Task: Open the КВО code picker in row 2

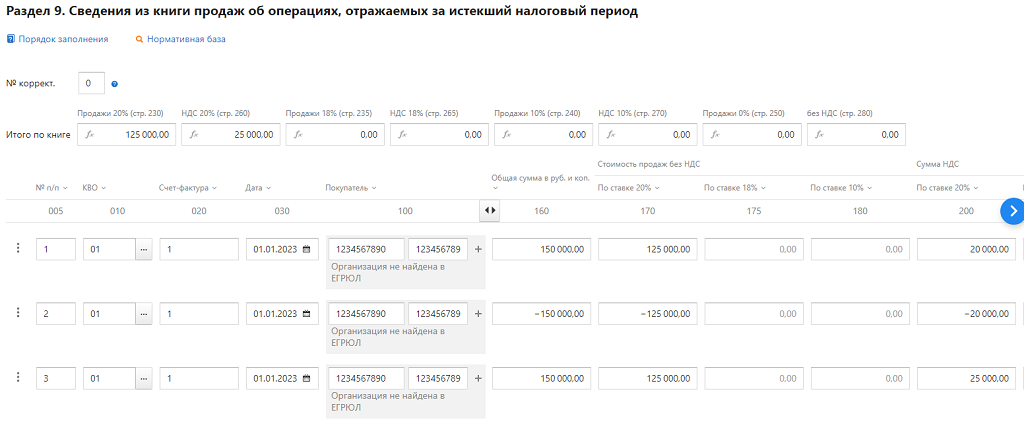Action: (x=143, y=314)
